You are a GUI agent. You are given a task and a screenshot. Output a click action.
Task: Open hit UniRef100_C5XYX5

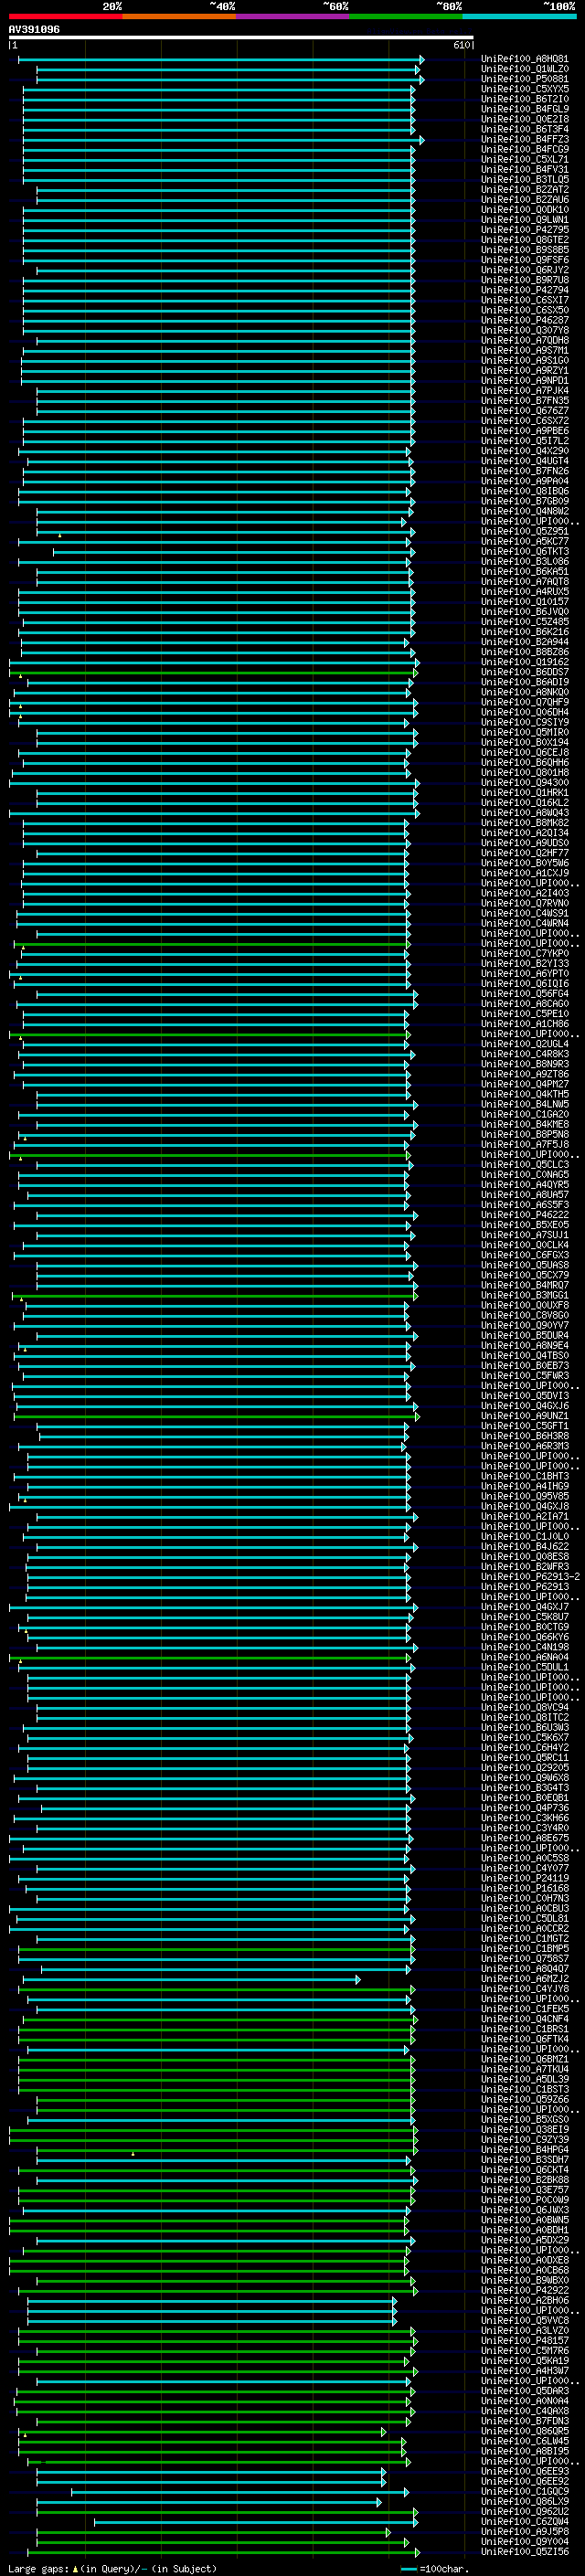[524, 89]
